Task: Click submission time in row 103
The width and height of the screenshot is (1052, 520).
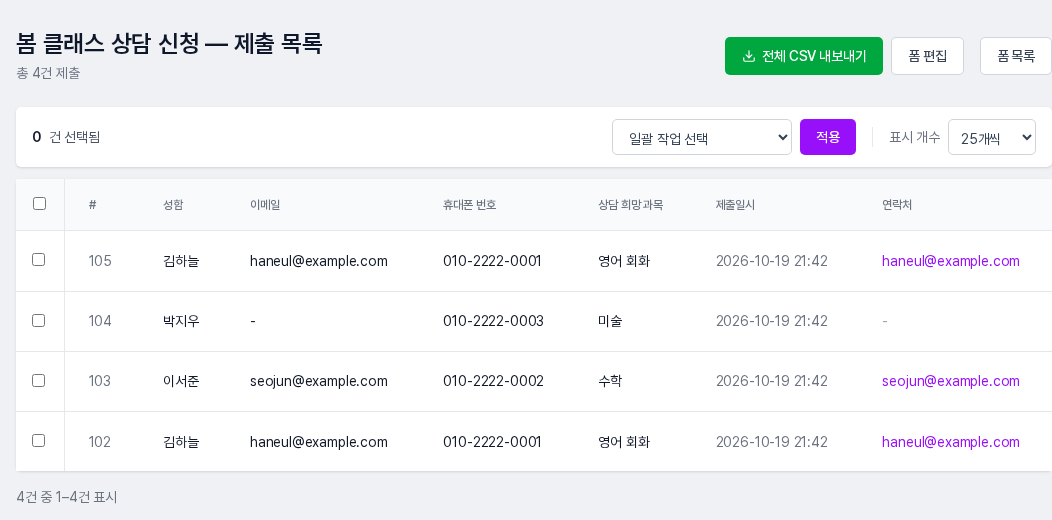Action: click(x=772, y=381)
